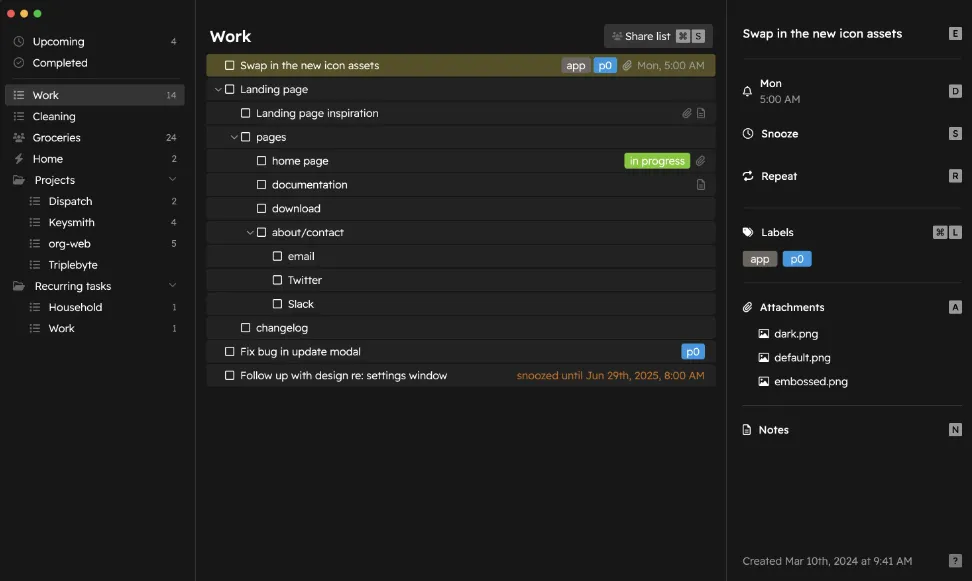Check off the Fix bug in update modal task
Viewport: 972px width, 581px height.
(230, 352)
